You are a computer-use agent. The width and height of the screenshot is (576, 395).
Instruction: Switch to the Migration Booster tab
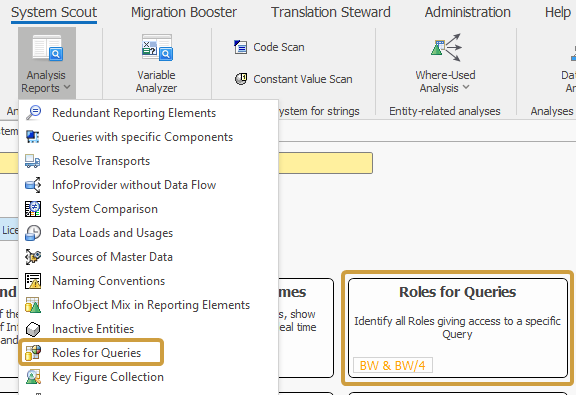point(184,12)
